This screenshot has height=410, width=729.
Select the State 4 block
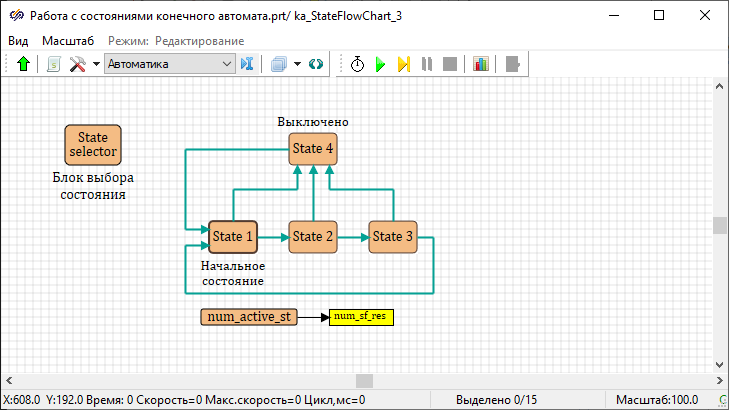point(313,149)
